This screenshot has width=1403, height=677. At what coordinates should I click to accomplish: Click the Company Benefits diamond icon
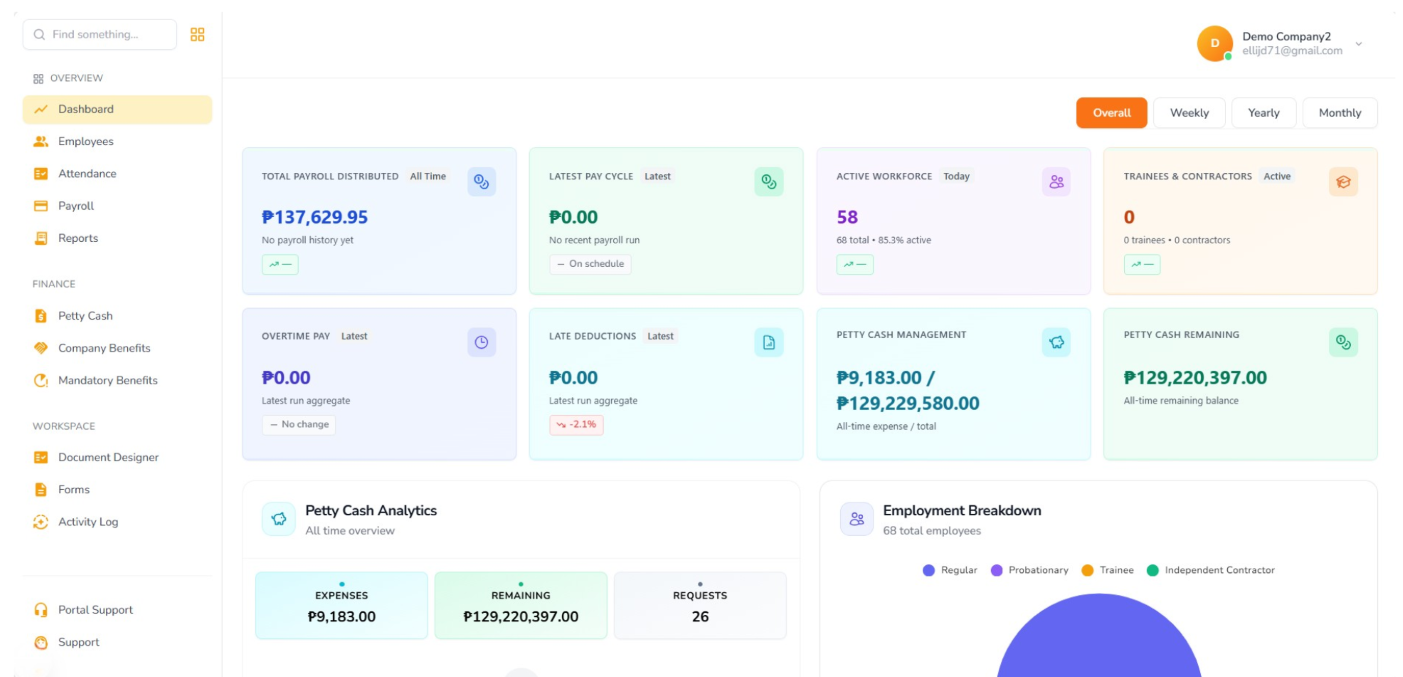tap(41, 348)
